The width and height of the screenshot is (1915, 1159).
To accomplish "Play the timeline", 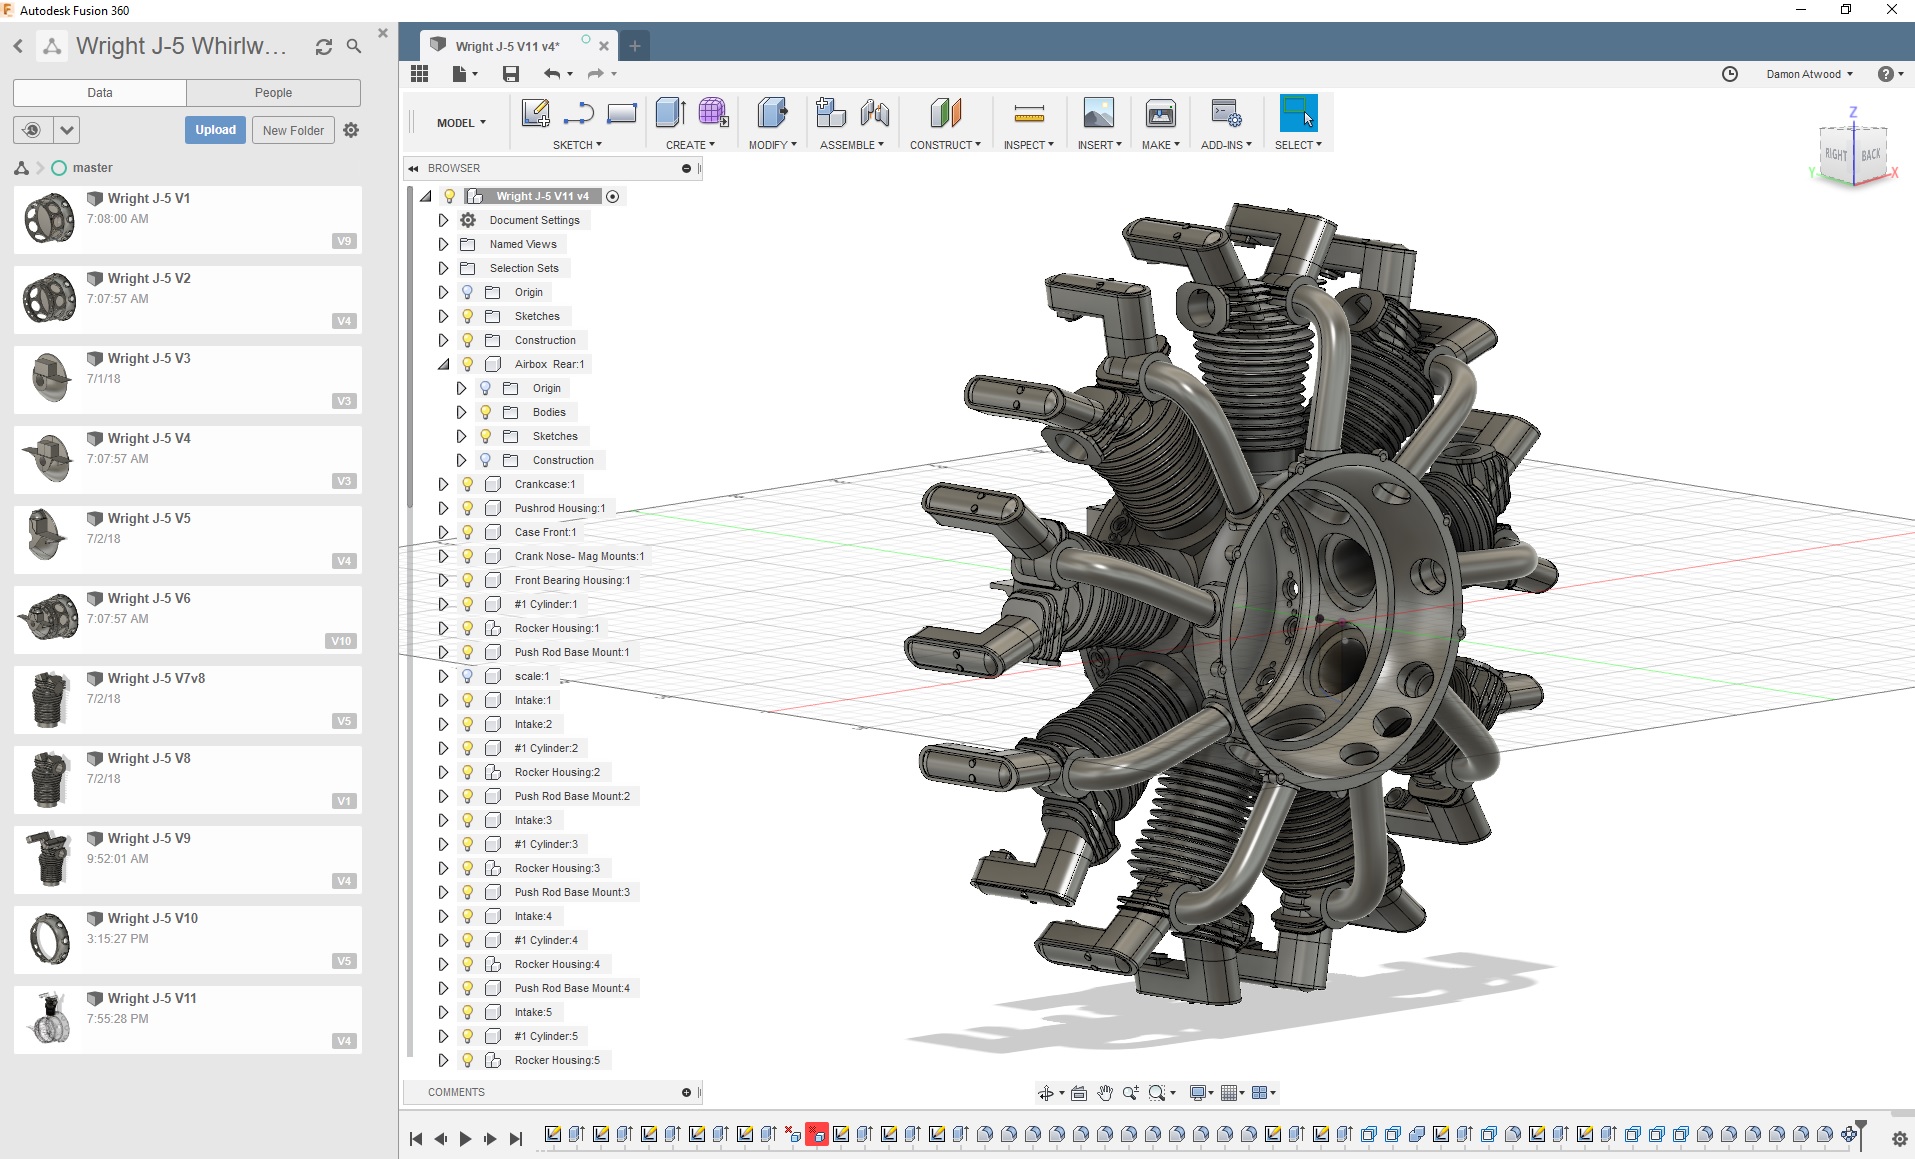I will click(x=465, y=1138).
